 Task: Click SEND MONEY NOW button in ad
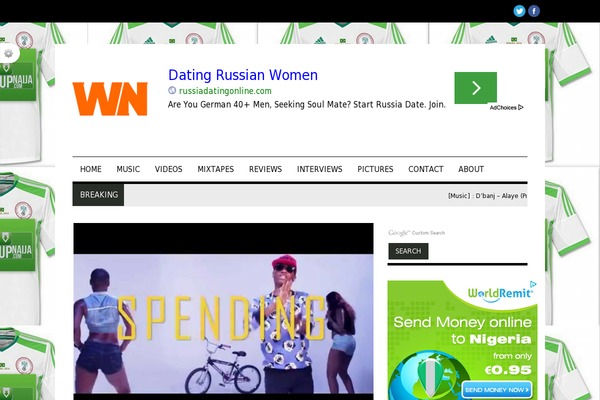coord(497,390)
